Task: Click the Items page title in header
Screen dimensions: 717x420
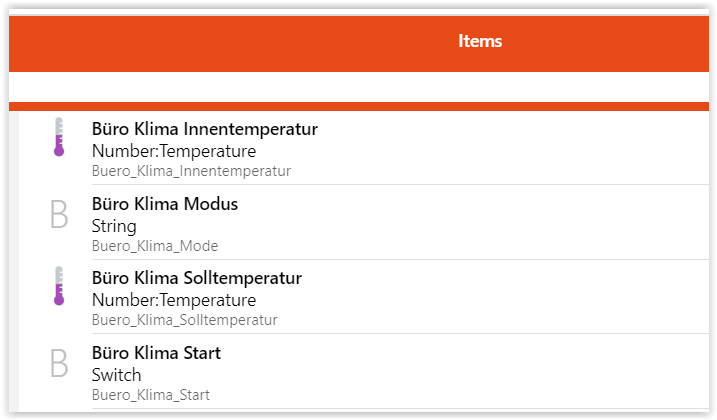Action: pyautogui.click(x=480, y=41)
